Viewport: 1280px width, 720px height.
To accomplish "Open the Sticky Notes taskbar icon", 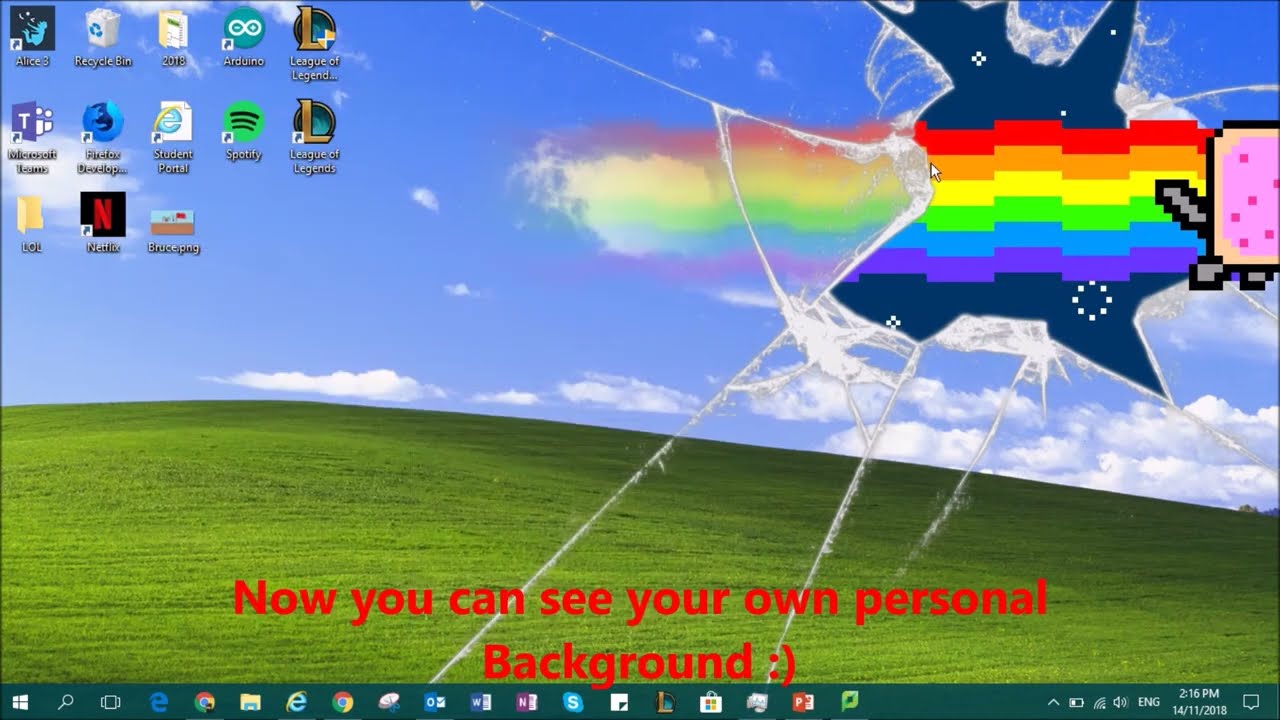I will pyautogui.click(x=619, y=702).
